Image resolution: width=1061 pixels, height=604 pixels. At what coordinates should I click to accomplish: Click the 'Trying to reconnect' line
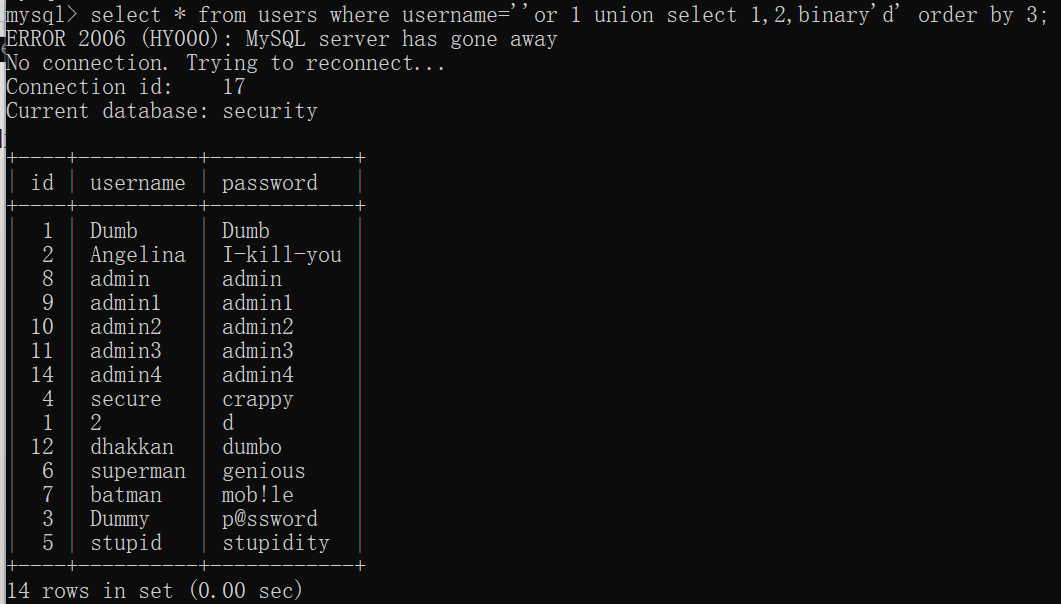tap(225, 63)
